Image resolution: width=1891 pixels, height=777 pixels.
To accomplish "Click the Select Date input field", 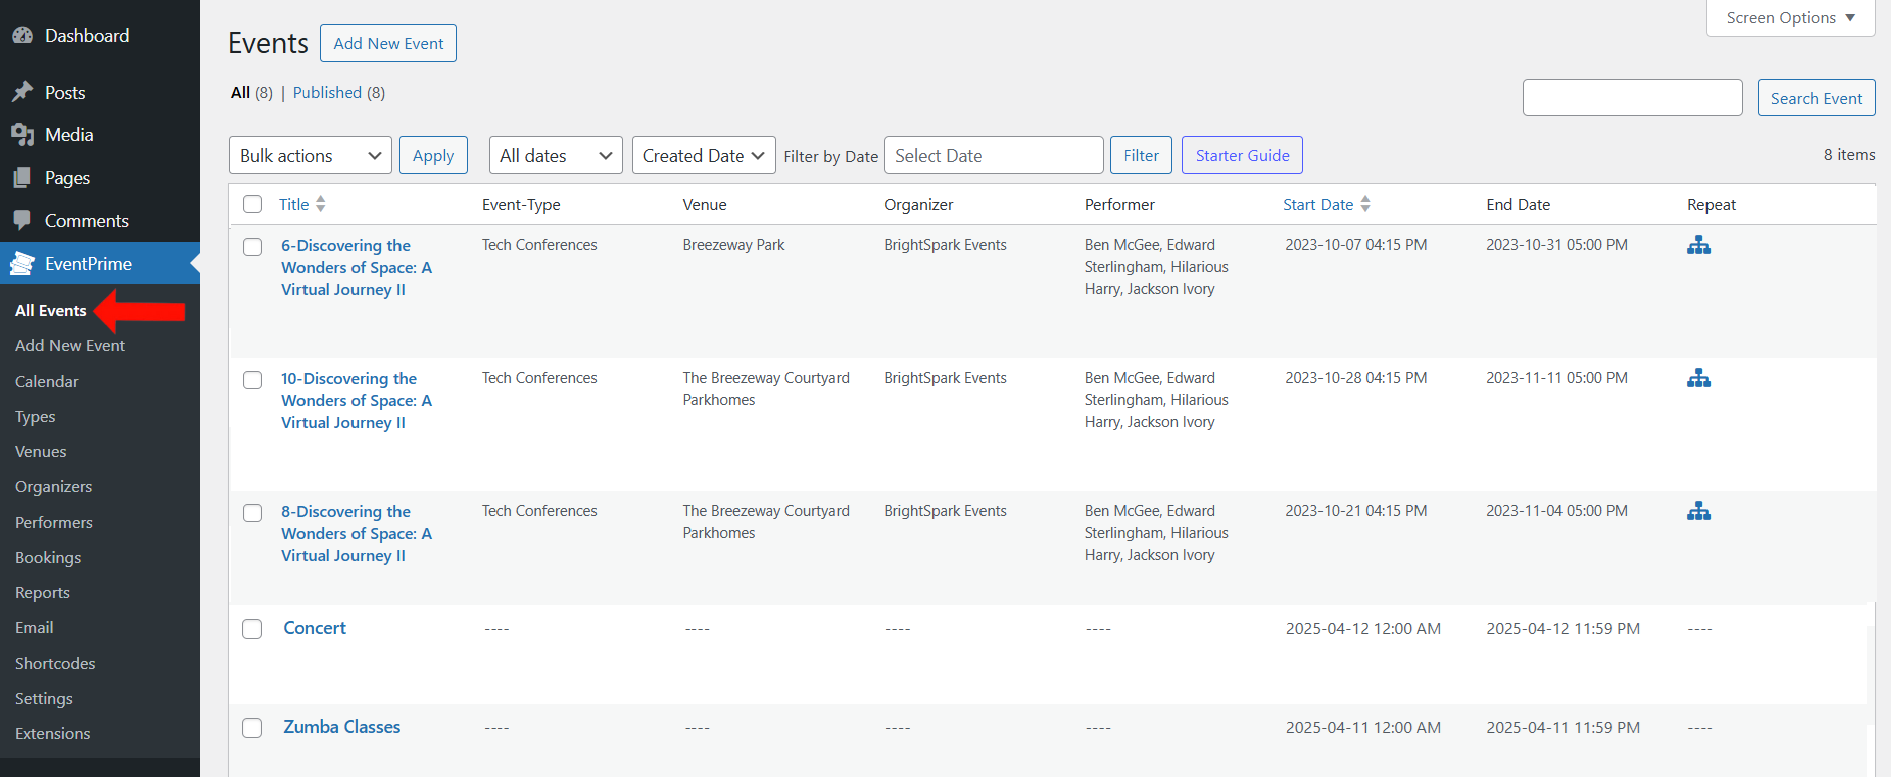I will pyautogui.click(x=994, y=155).
